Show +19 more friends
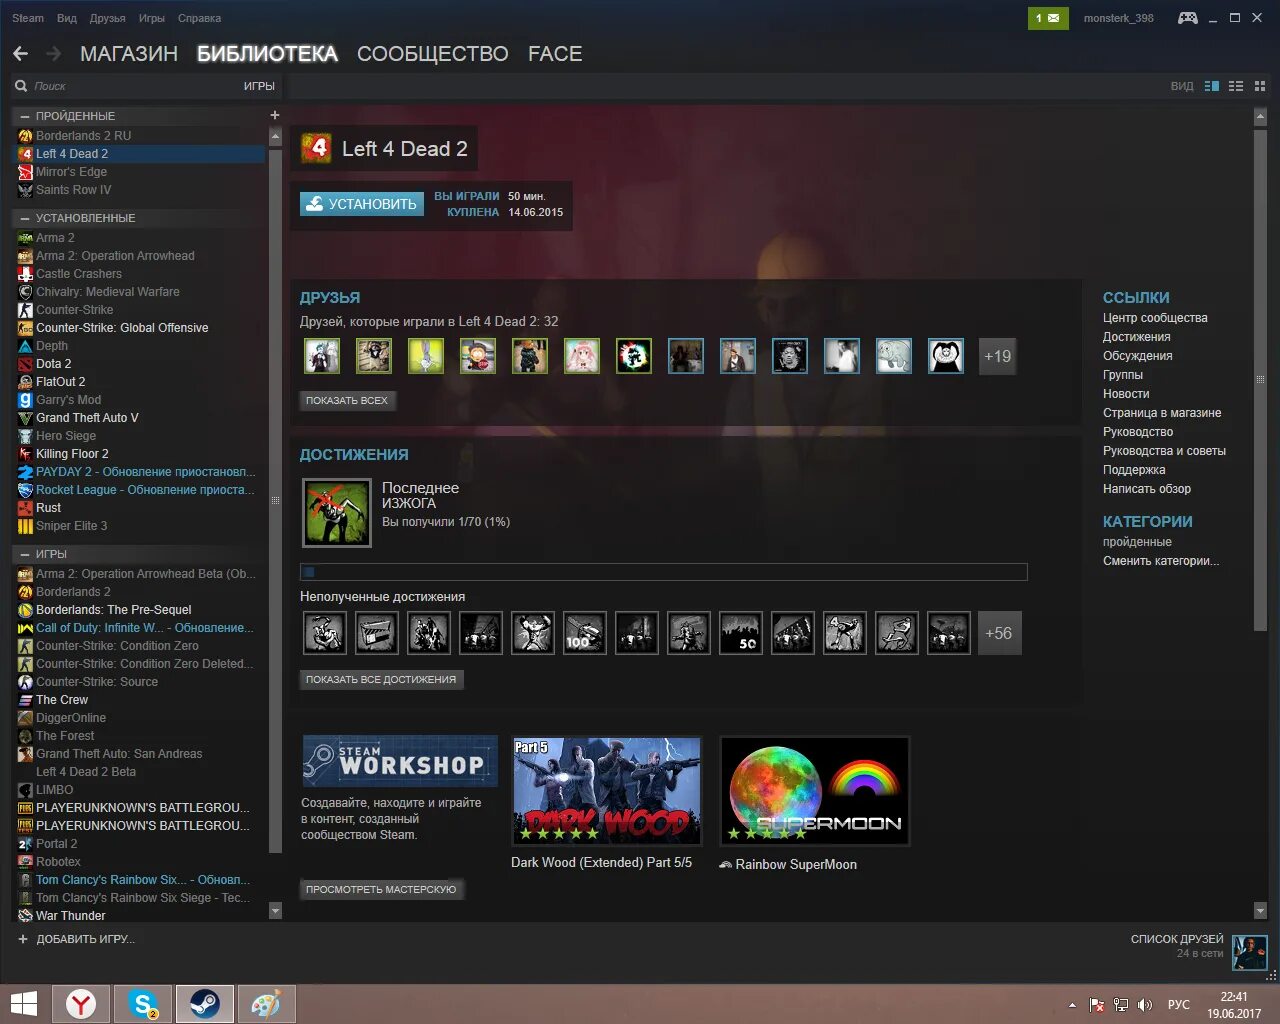1280x1024 pixels. click(997, 356)
